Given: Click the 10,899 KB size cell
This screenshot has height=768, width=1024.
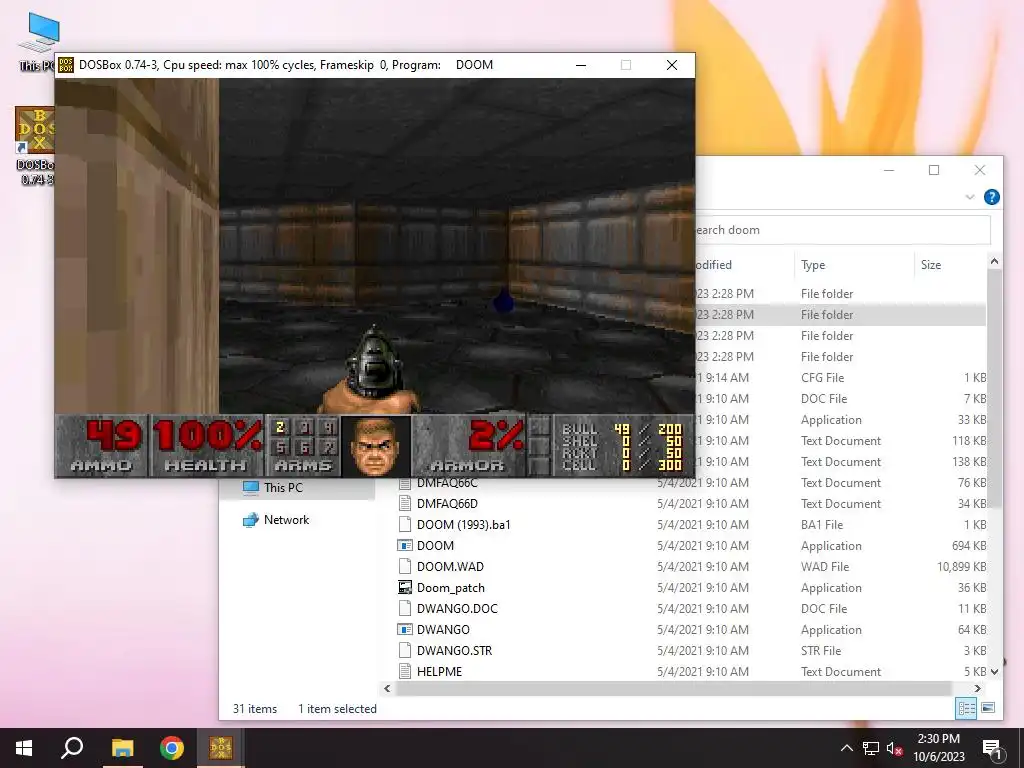Looking at the screenshot, I should click(x=961, y=566).
